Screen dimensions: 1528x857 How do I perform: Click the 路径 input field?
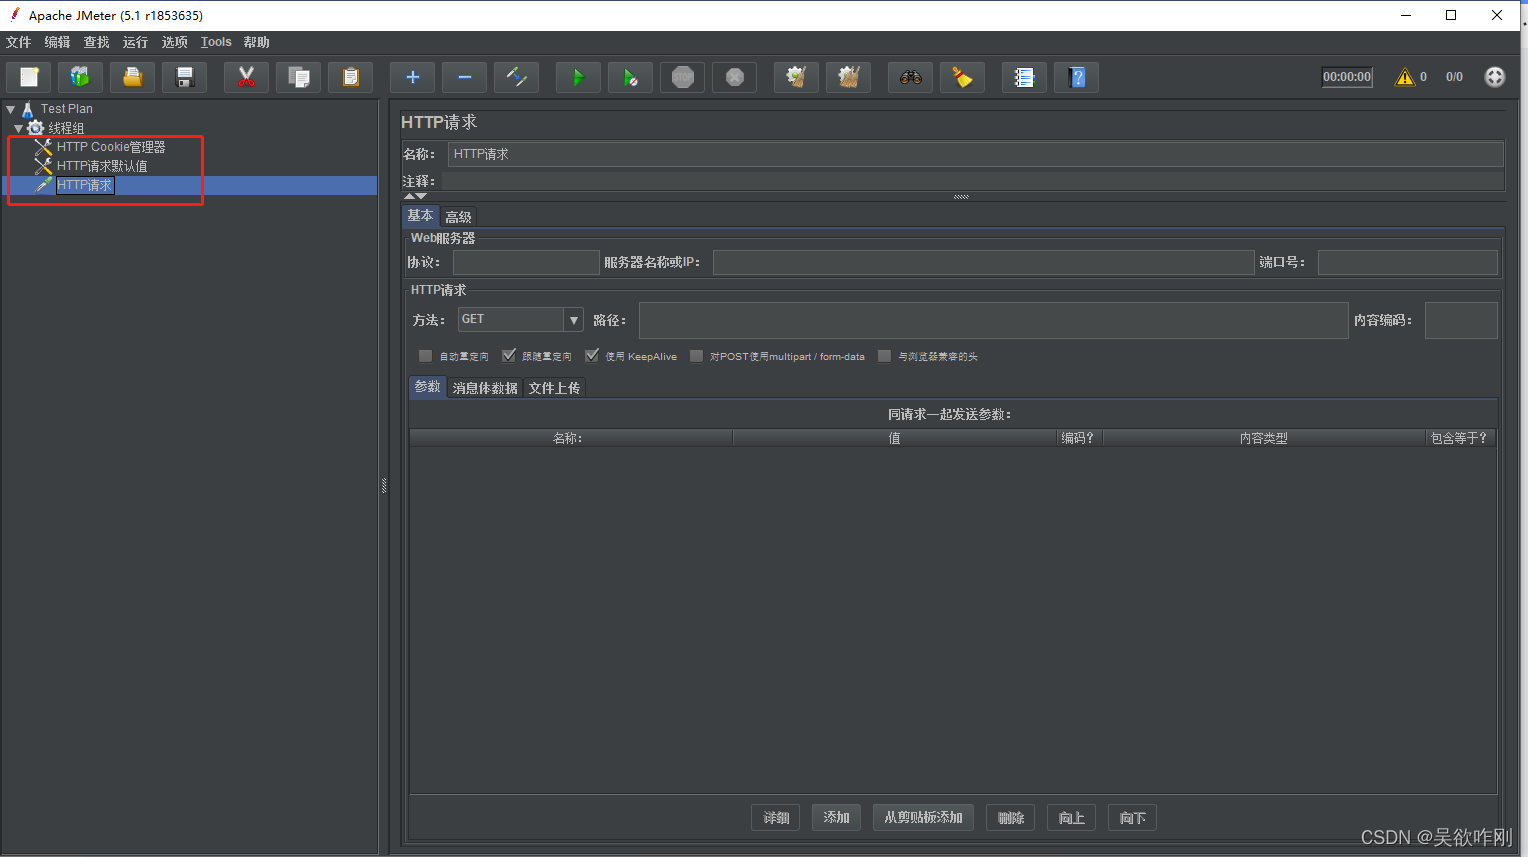tap(994, 320)
